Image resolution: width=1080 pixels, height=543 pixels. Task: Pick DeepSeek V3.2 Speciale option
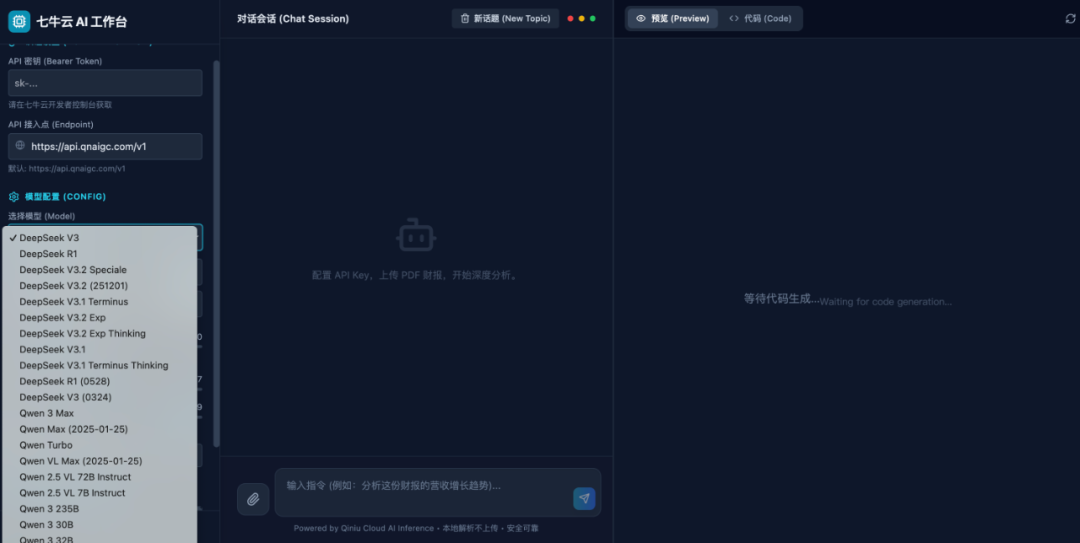73,270
